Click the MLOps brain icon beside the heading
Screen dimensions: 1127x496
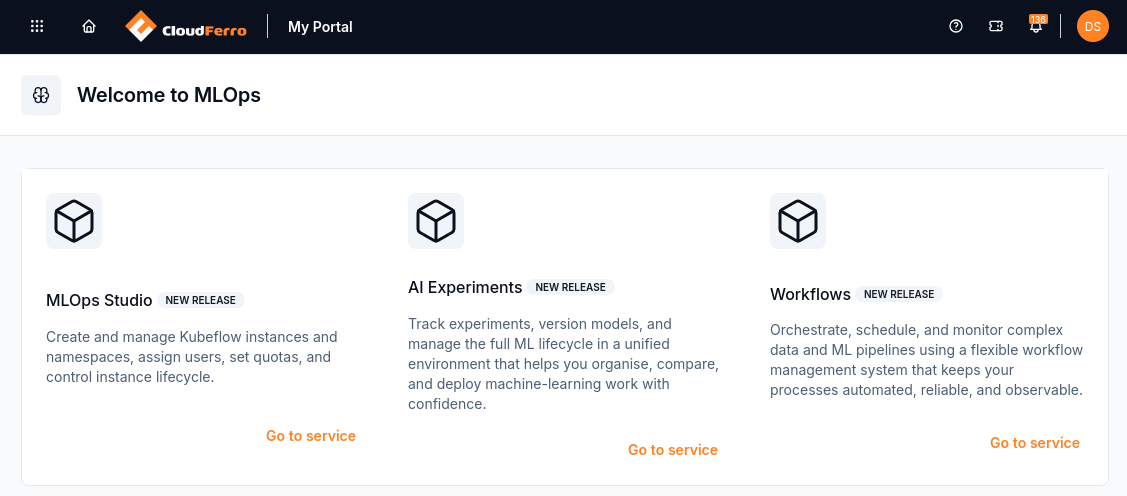[x=41, y=95]
